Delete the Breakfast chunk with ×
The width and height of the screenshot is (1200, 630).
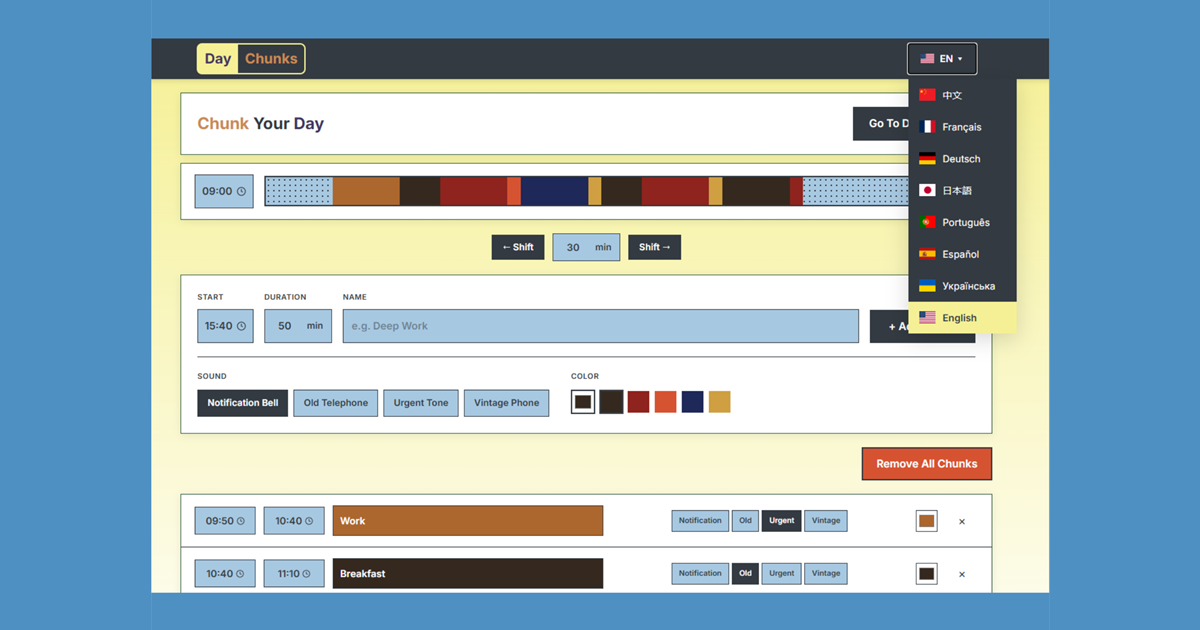pos(962,574)
